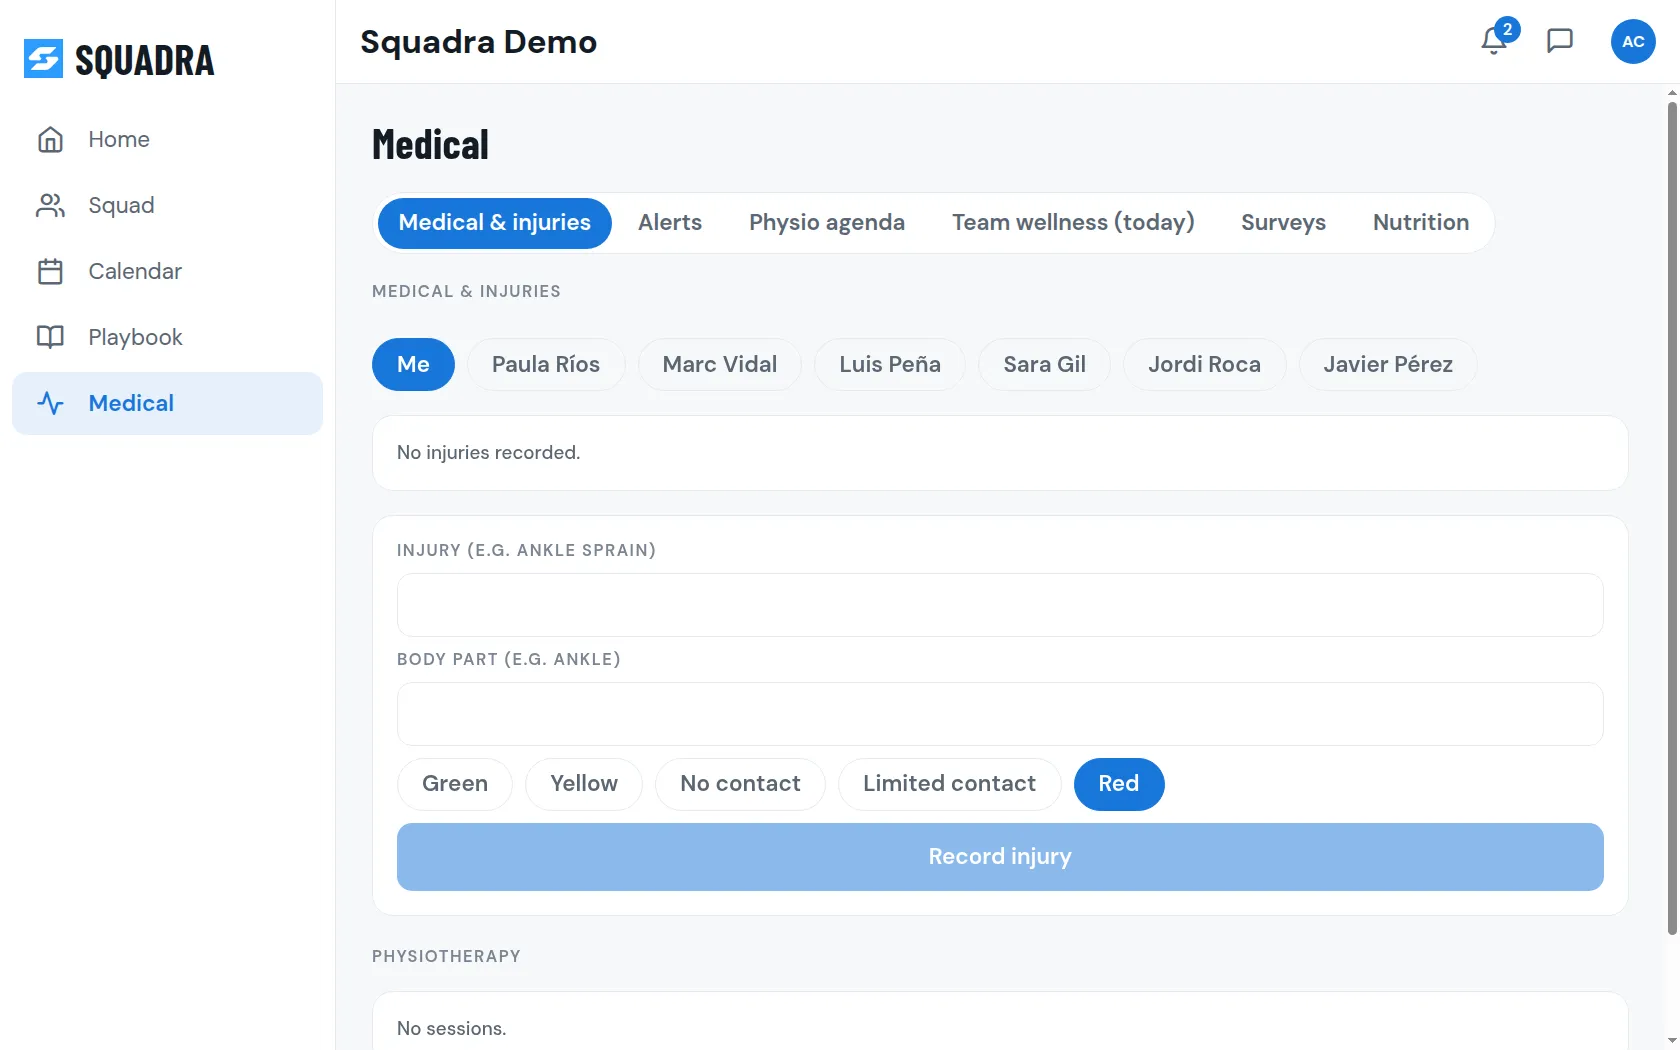
Task: Click the Squadra logo icon
Action: pyautogui.click(x=43, y=59)
